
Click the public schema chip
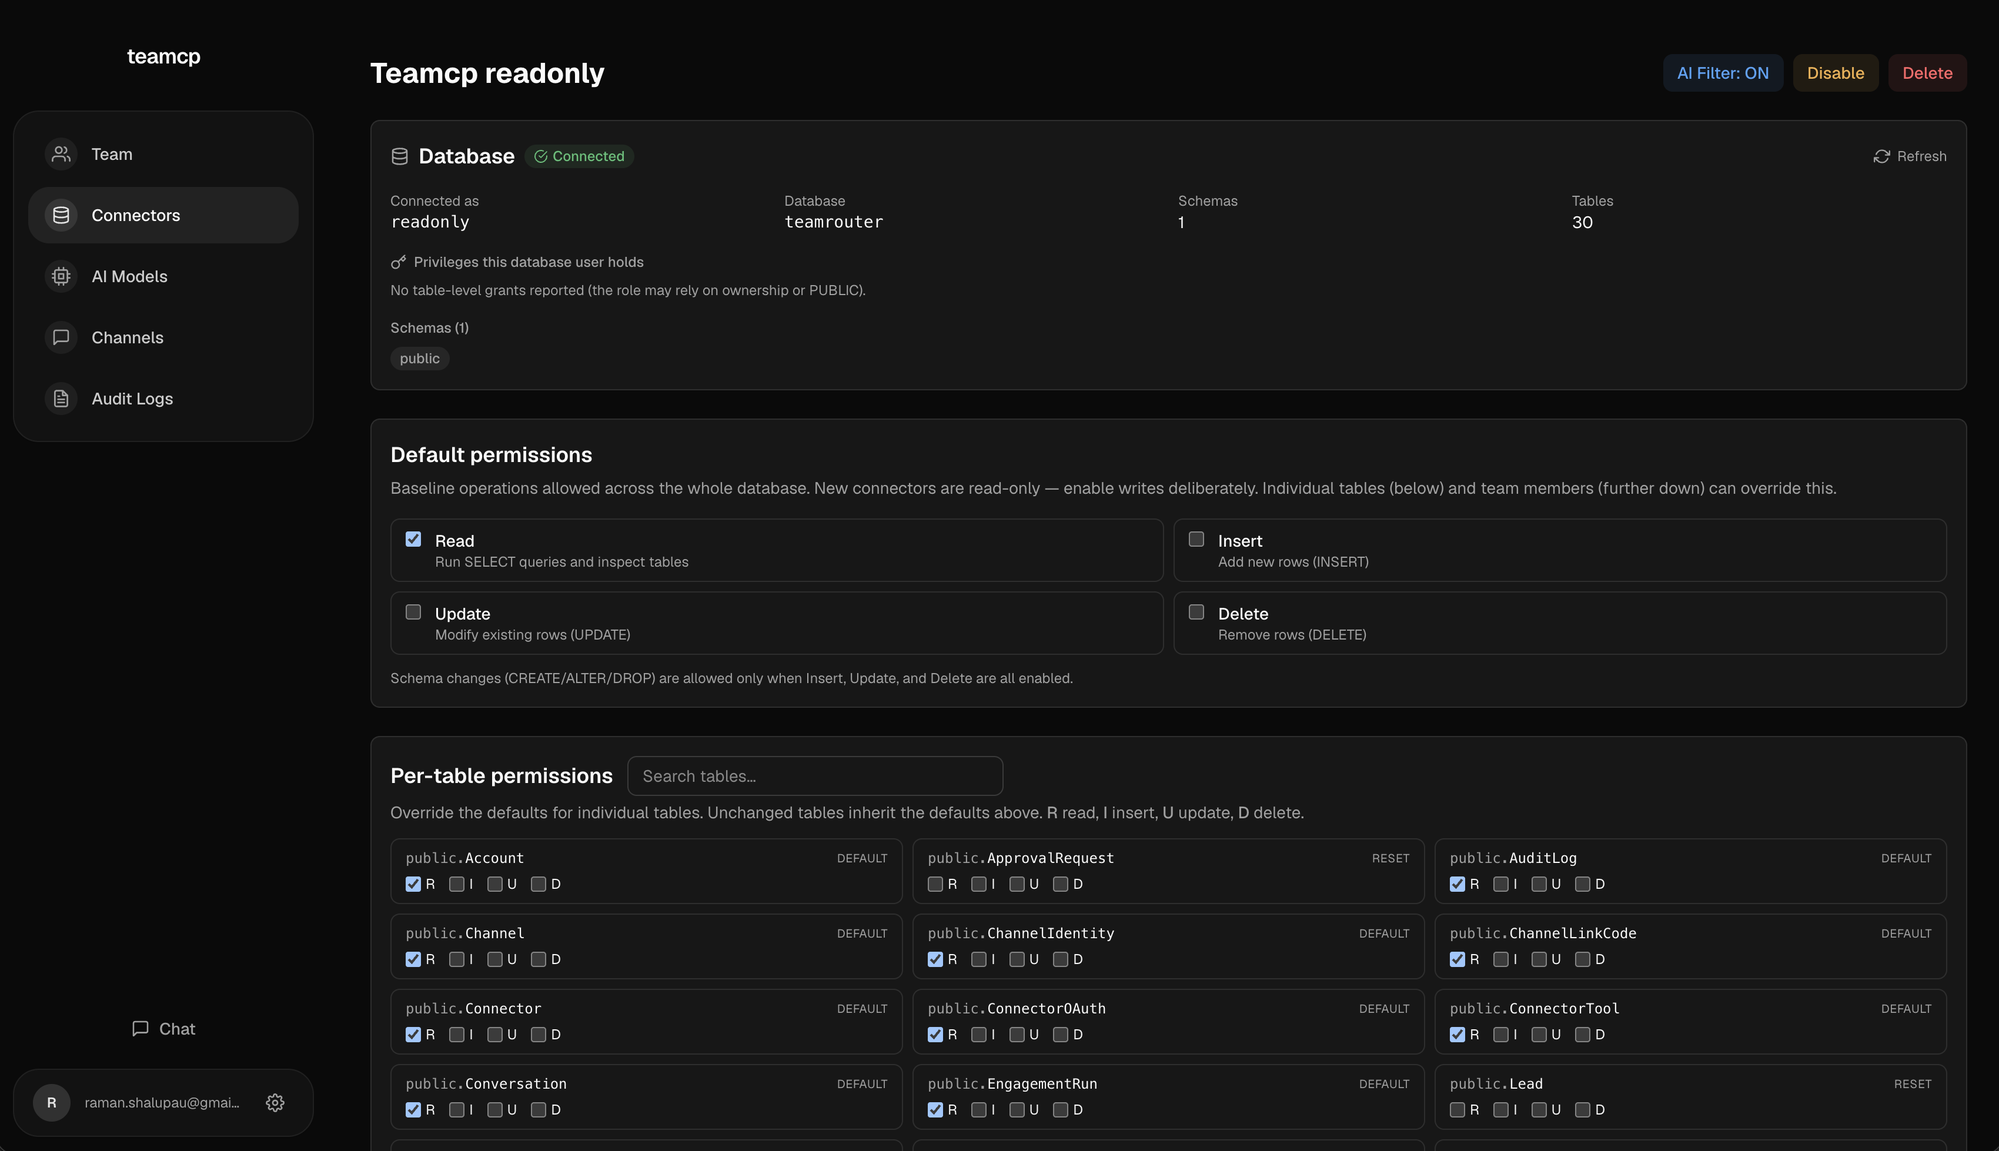[x=419, y=358]
